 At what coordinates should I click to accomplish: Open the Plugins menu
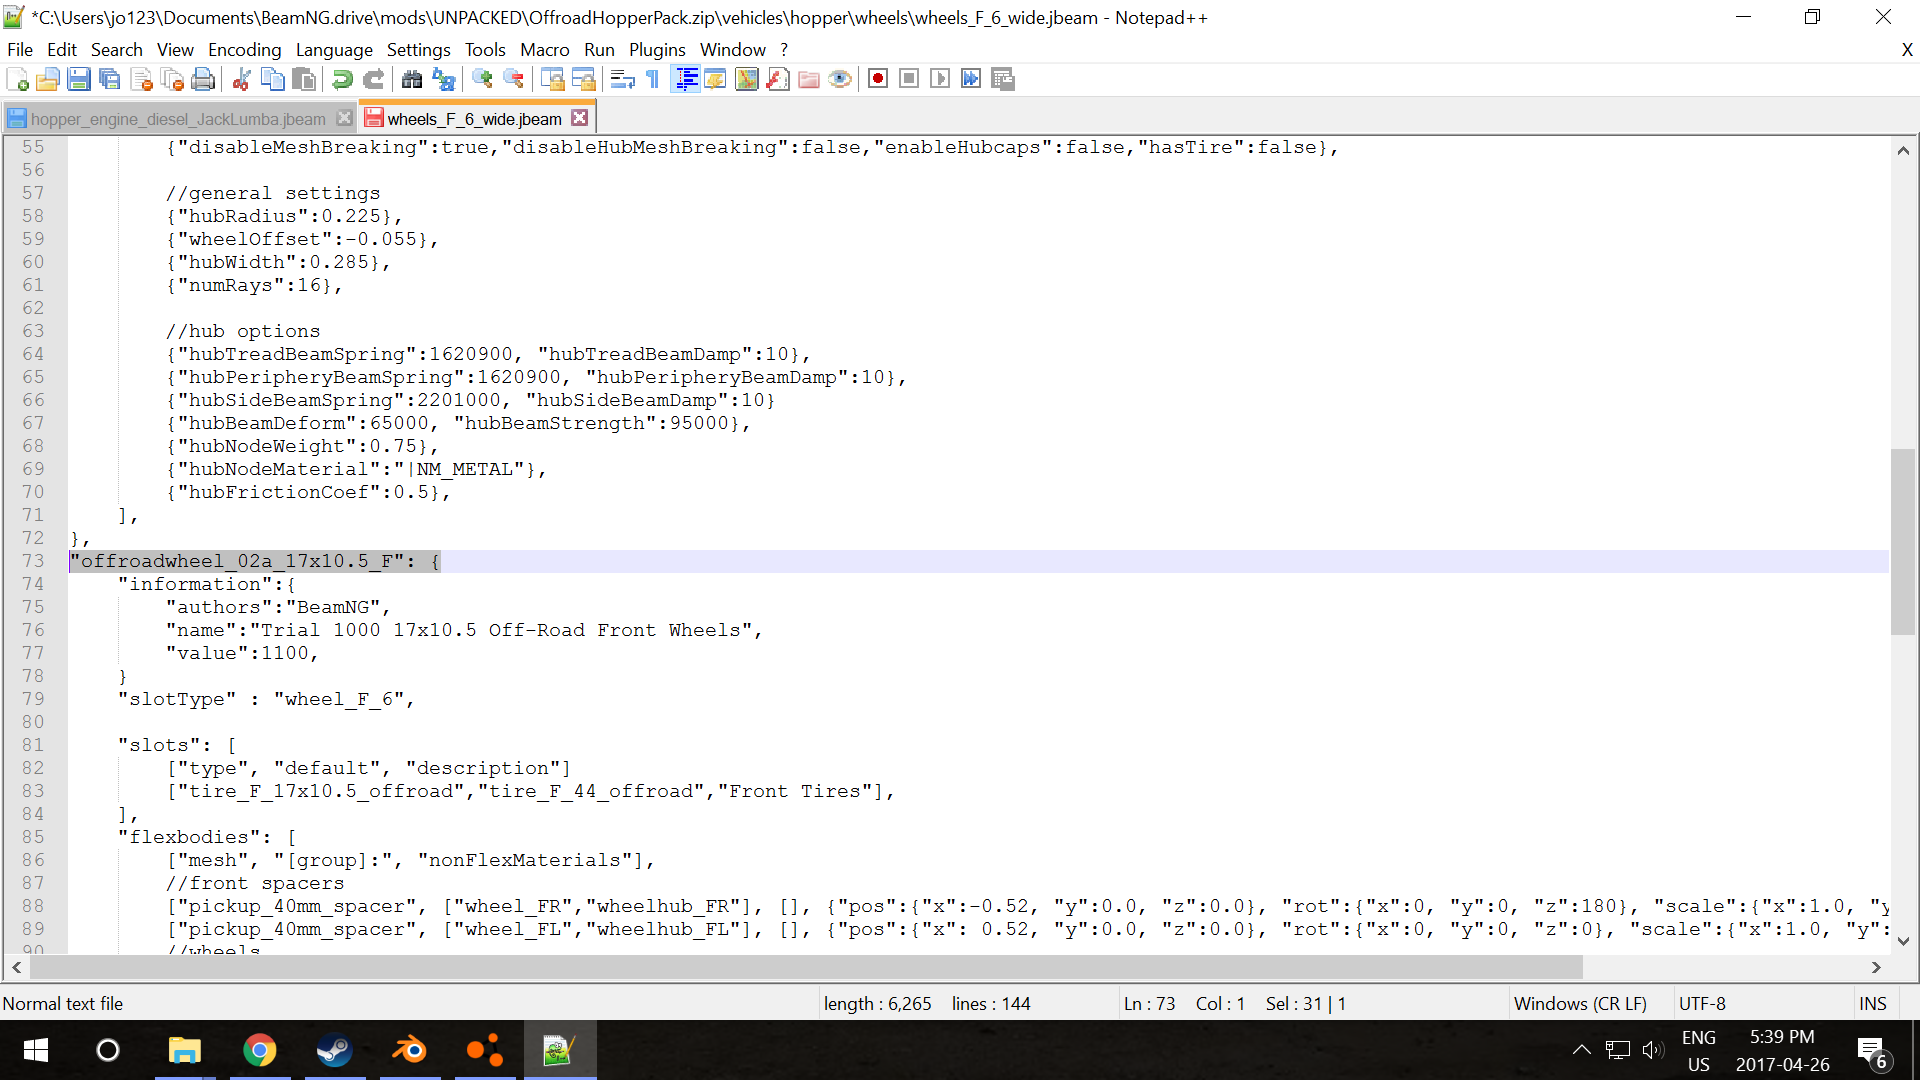click(657, 50)
